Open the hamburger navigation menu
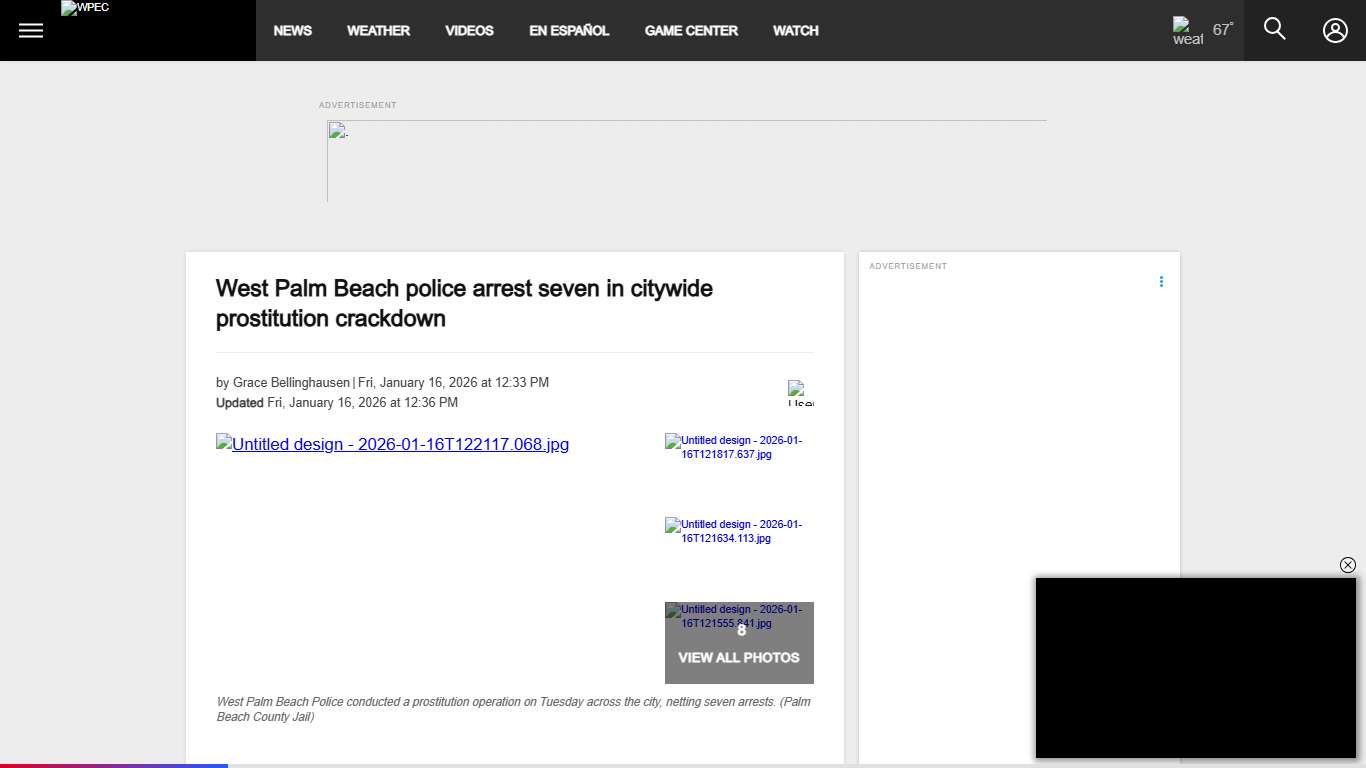Screen dimensions: 1366x768 tap(30, 30)
